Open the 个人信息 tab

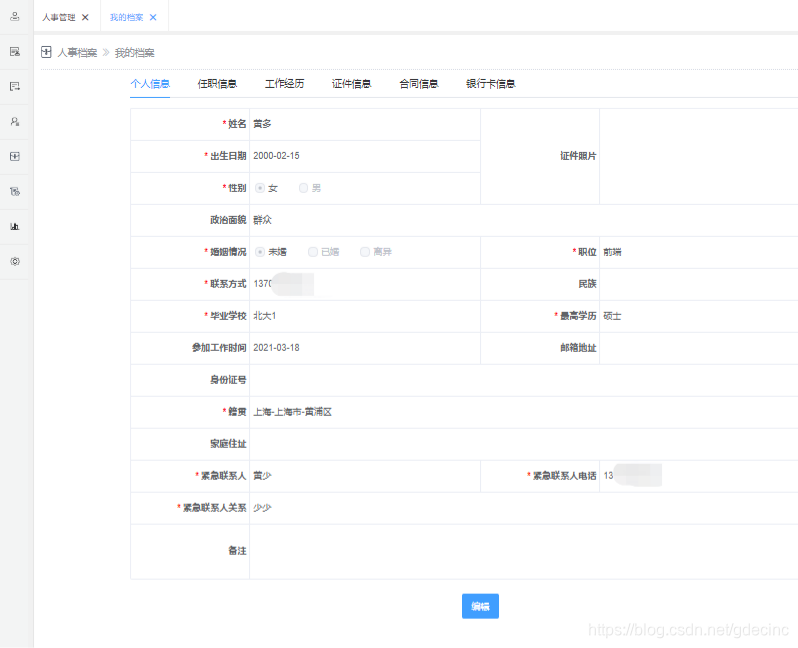coord(150,84)
